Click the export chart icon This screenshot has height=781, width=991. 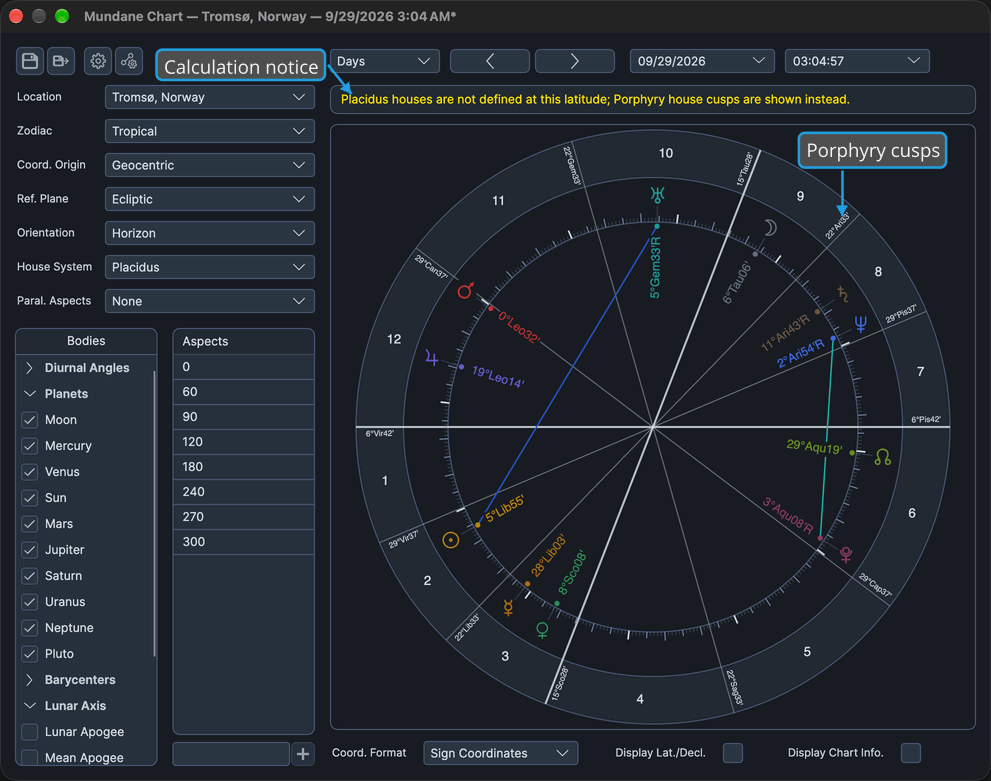coord(61,61)
